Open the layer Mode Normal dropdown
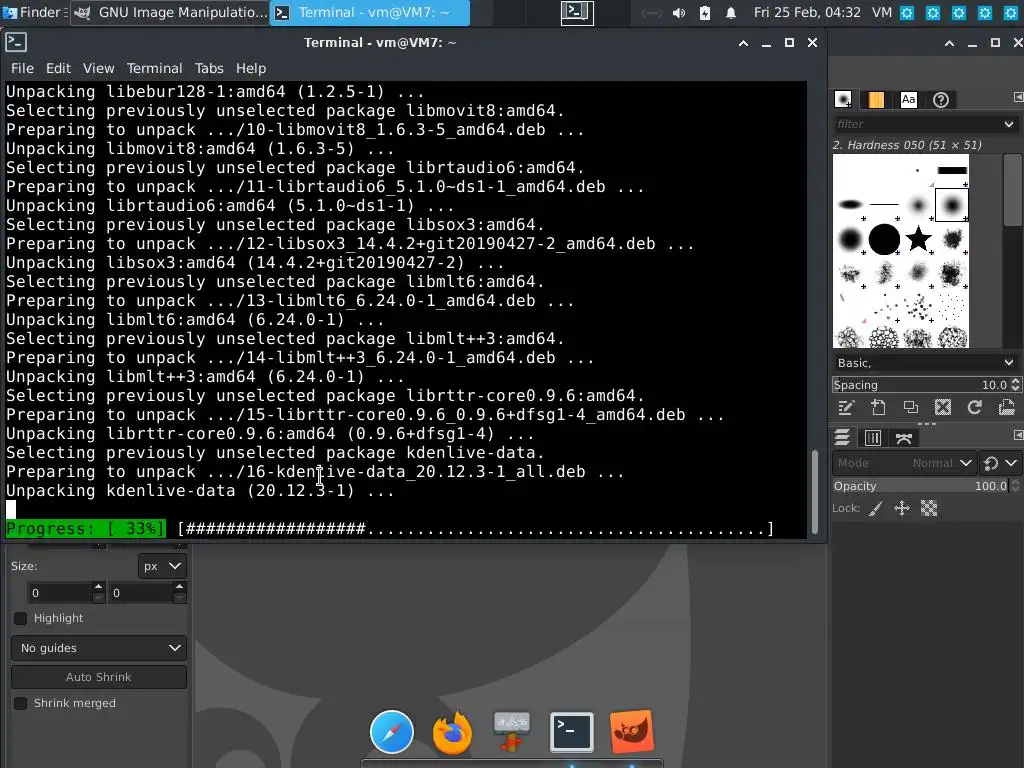This screenshot has height=768, width=1024. (904, 463)
